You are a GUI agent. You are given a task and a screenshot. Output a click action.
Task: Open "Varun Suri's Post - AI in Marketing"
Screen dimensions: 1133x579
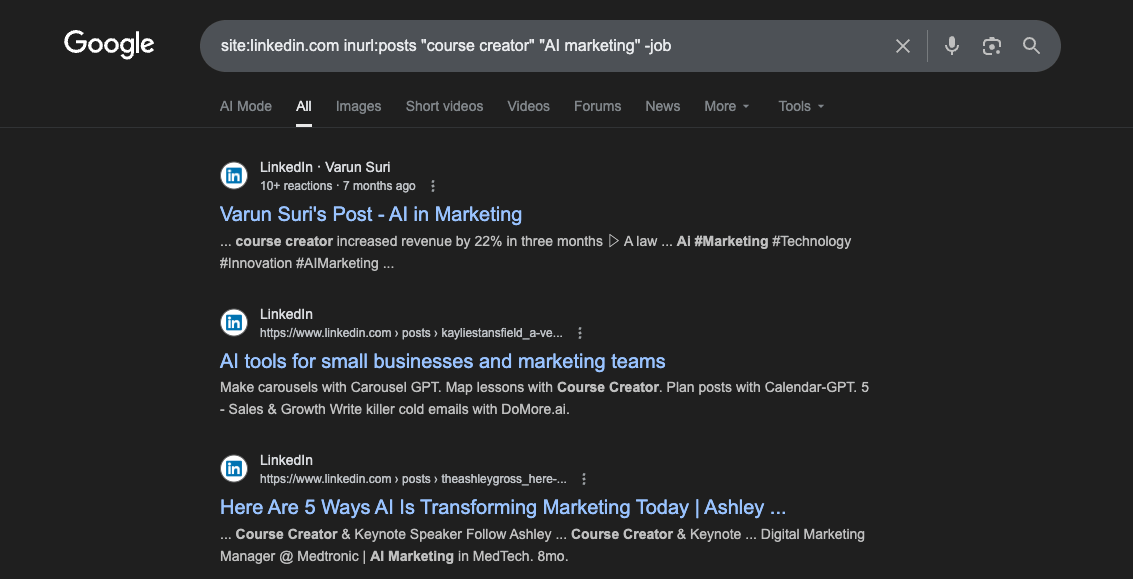click(371, 214)
